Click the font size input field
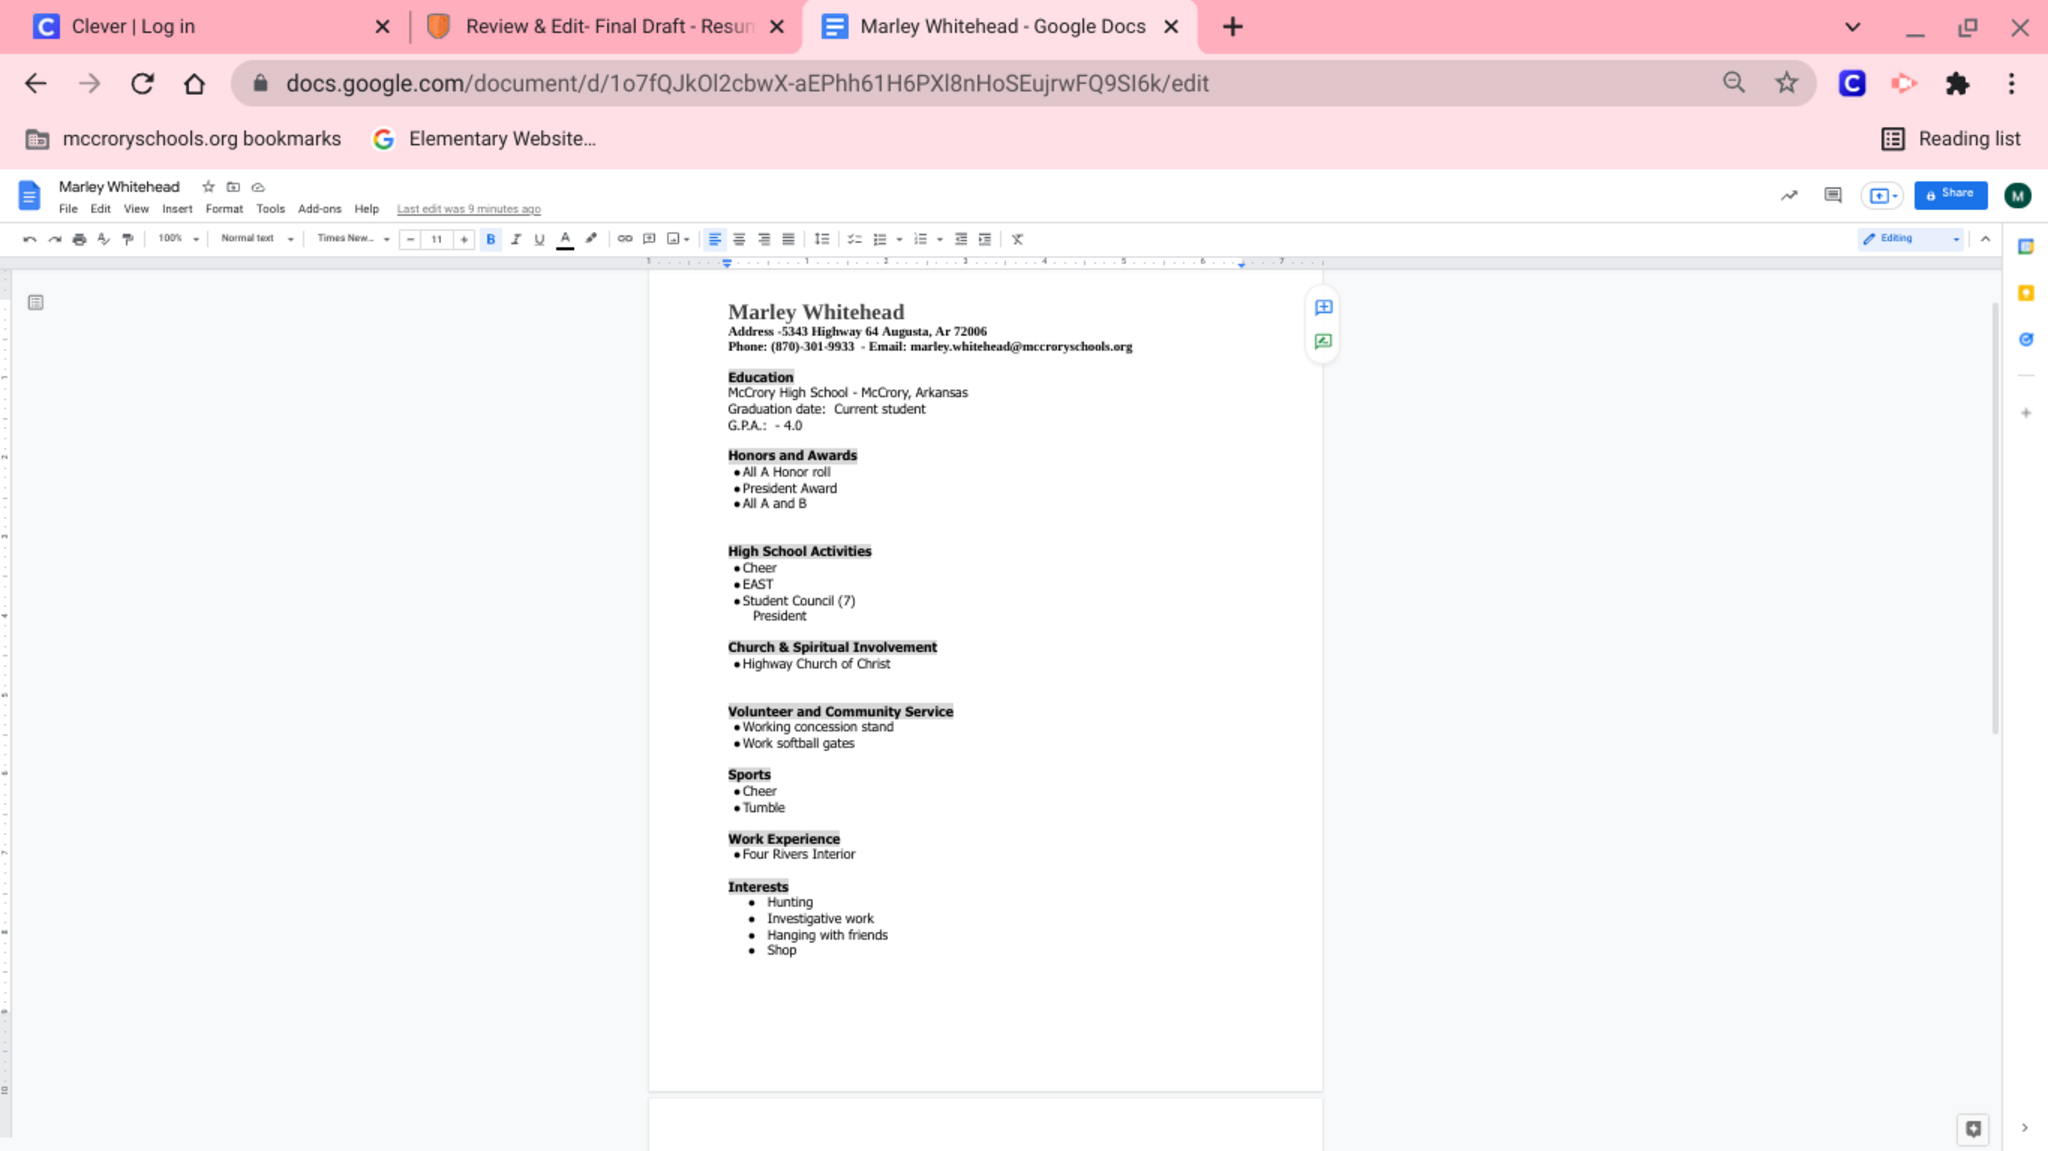The width and height of the screenshot is (2048, 1151). 437,239
